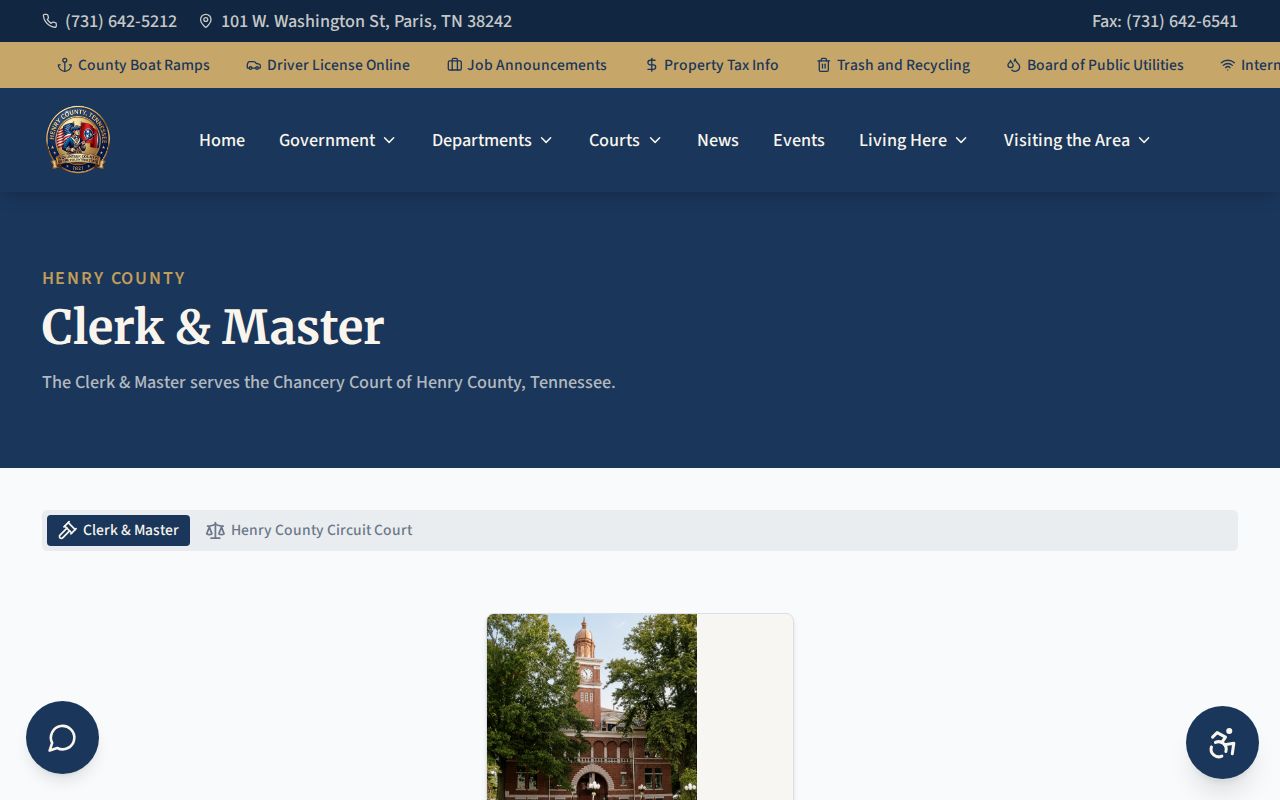Click the fax number text in top bar
The height and width of the screenshot is (800, 1280).
1165,21
